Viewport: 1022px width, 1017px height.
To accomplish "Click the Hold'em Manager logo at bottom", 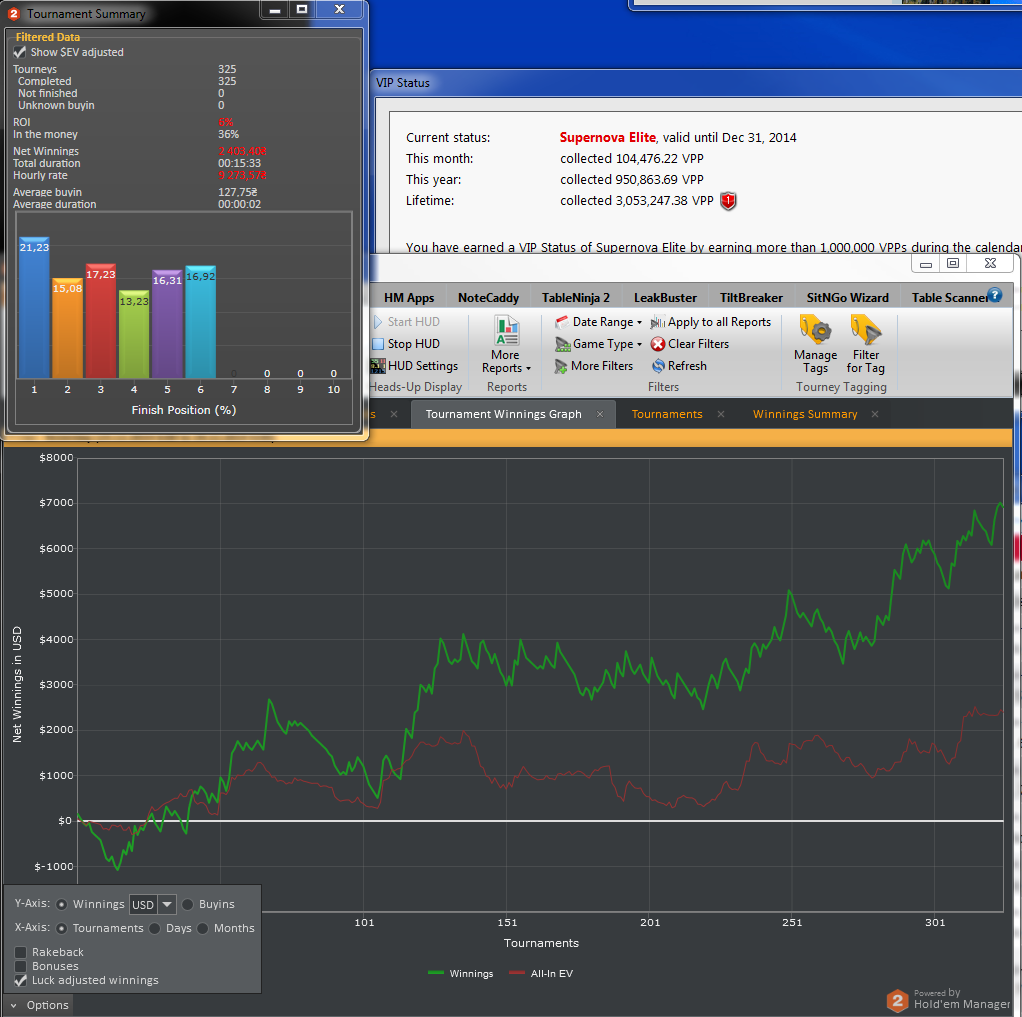I will tap(898, 1001).
